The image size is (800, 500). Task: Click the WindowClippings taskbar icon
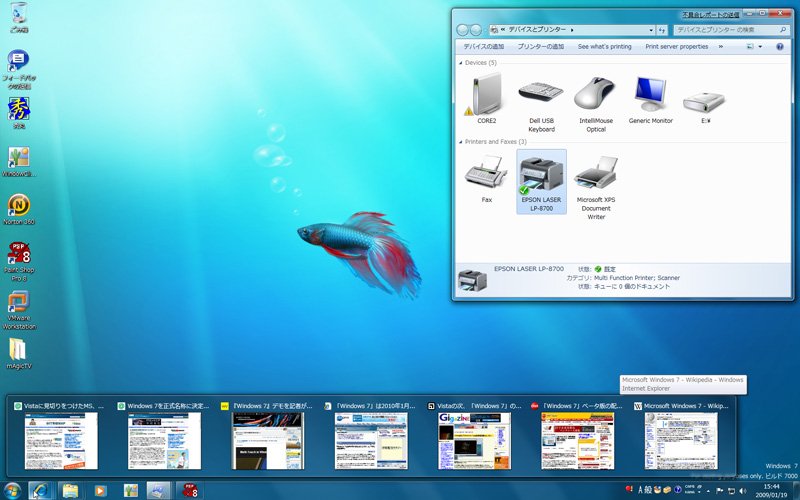click(131, 490)
